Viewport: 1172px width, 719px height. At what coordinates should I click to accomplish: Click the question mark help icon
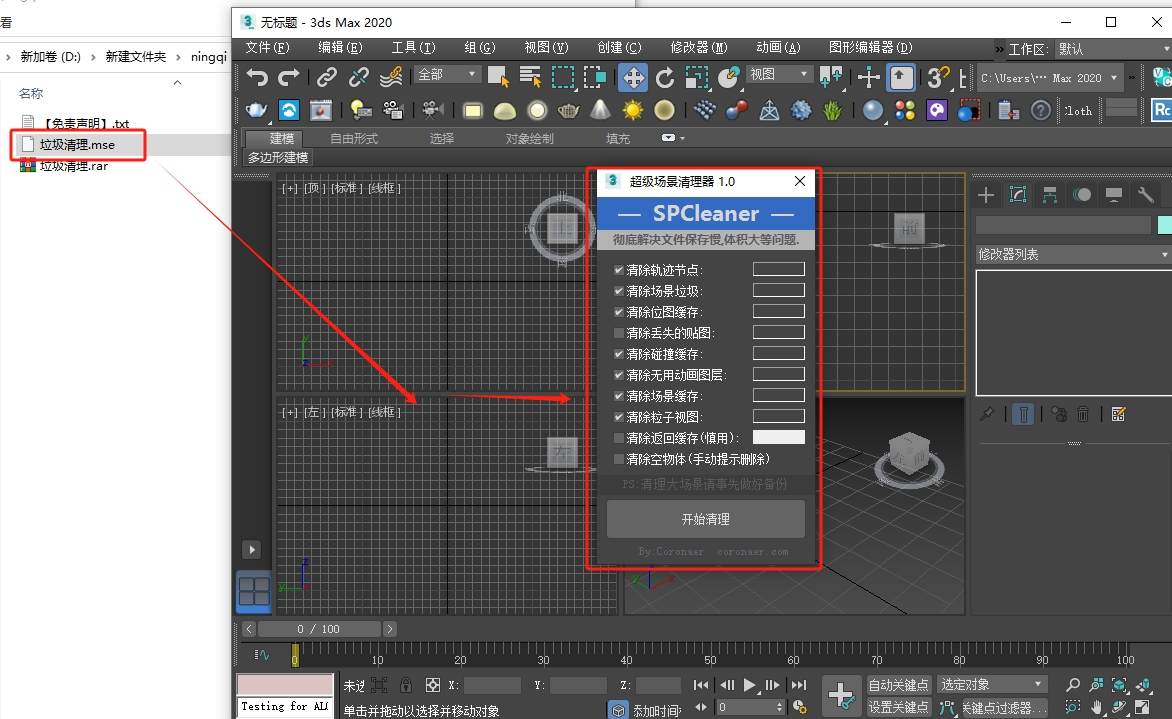(1040, 111)
